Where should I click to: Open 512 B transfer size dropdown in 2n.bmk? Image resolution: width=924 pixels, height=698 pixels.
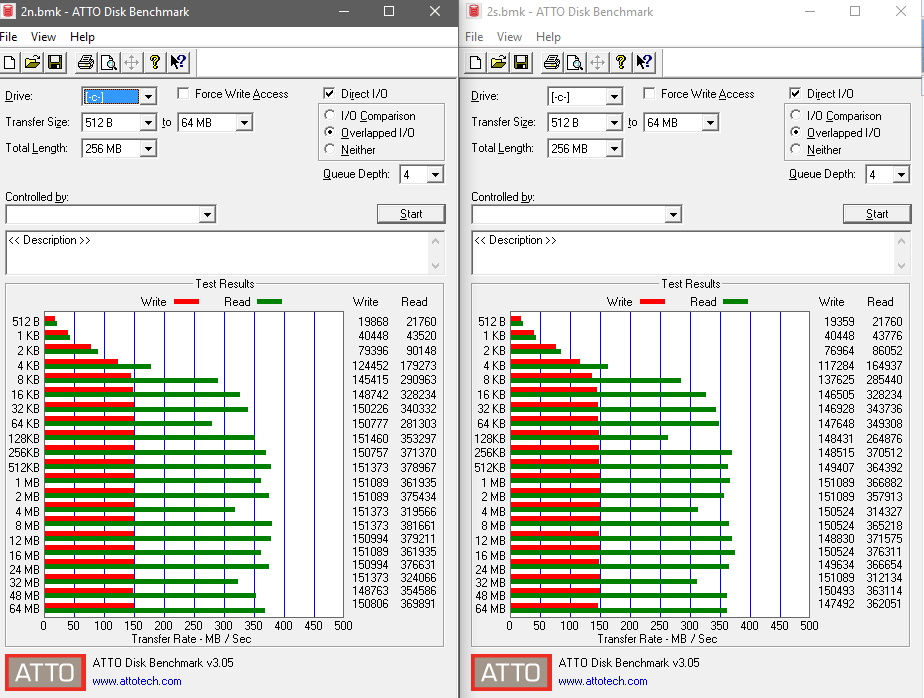click(148, 123)
